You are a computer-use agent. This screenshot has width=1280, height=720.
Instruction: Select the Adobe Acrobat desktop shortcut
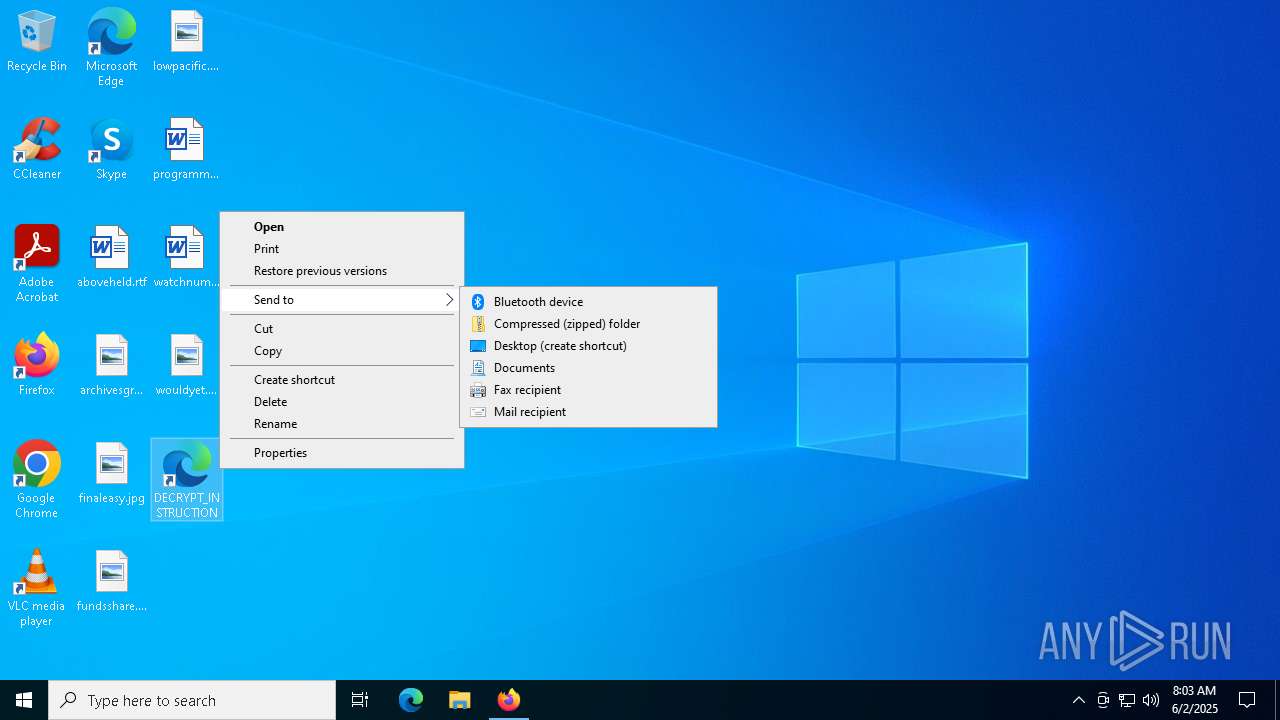(37, 264)
